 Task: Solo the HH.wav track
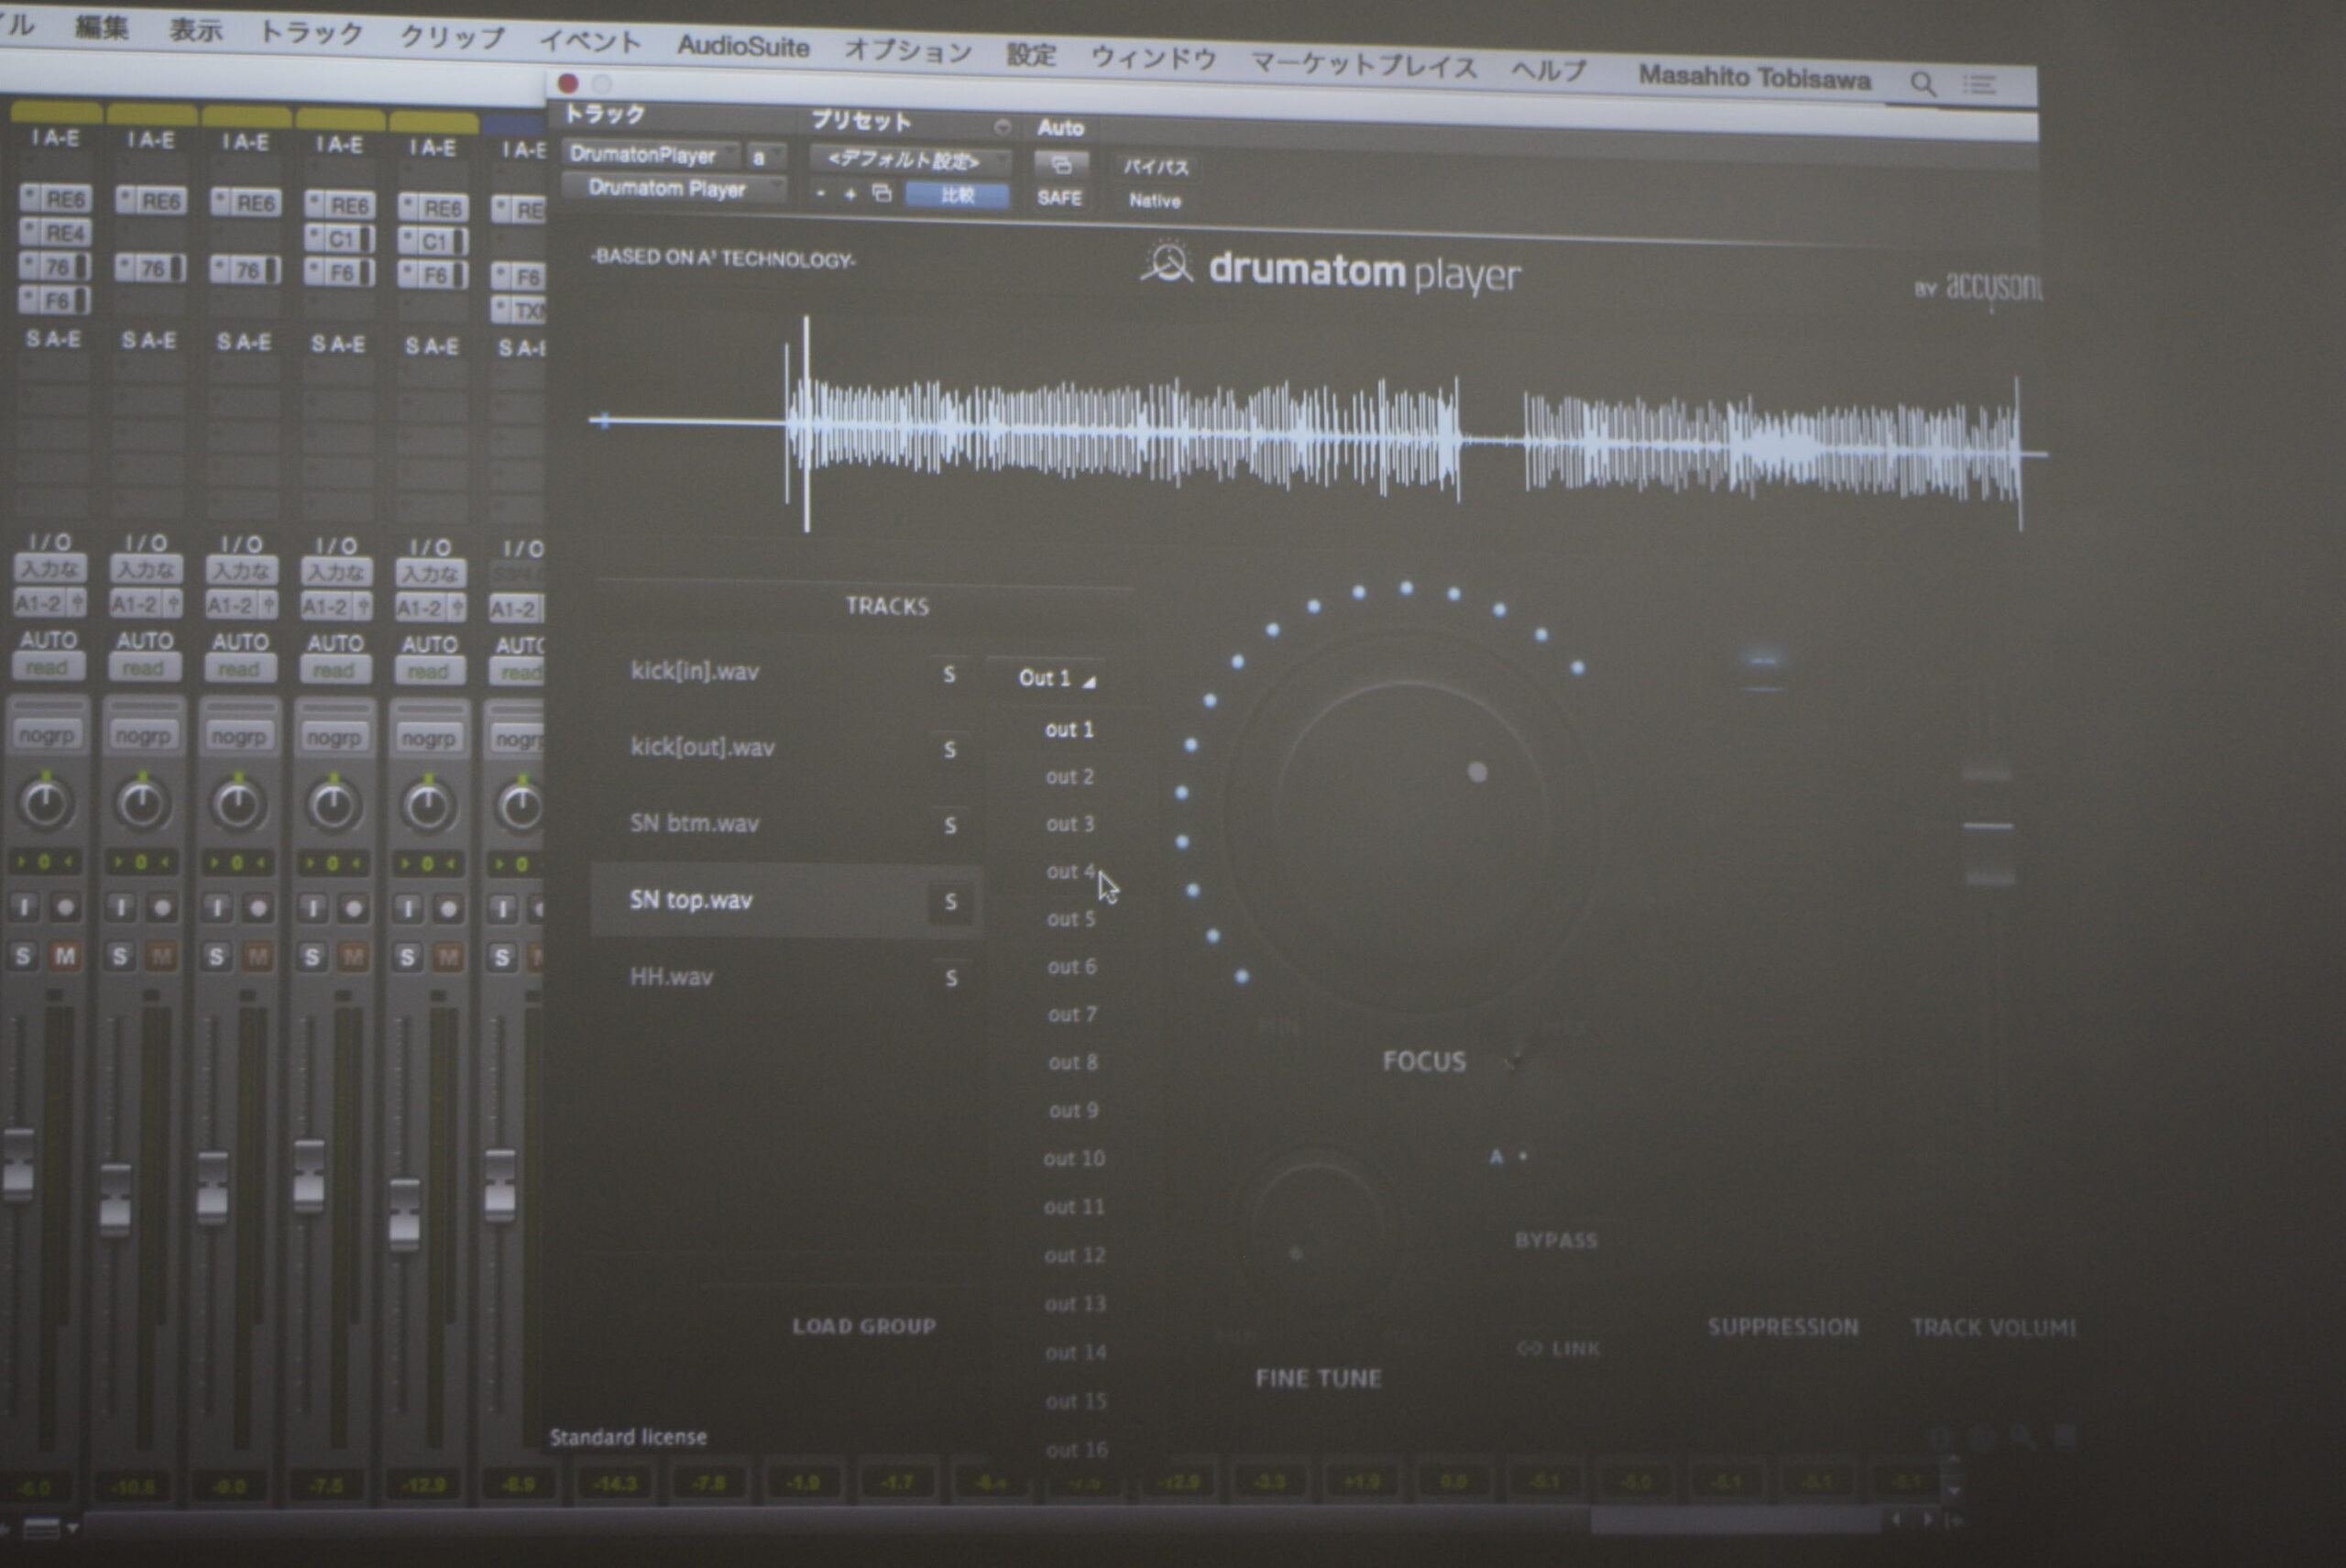click(x=951, y=977)
